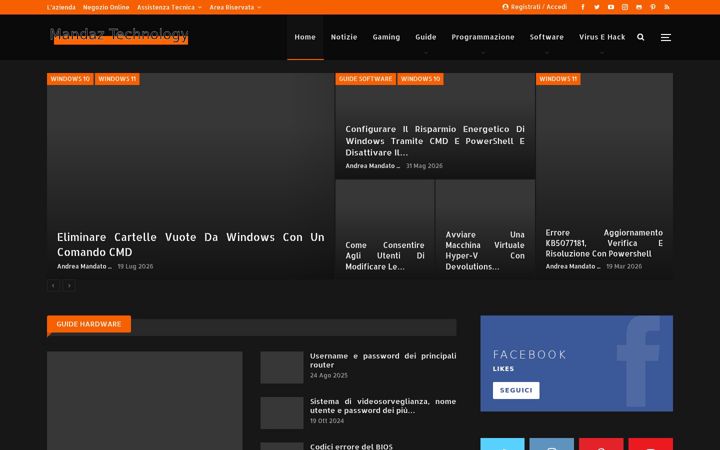The height and width of the screenshot is (450, 720).
Task: Click the Mandaz Technology site logo
Action: point(119,35)
